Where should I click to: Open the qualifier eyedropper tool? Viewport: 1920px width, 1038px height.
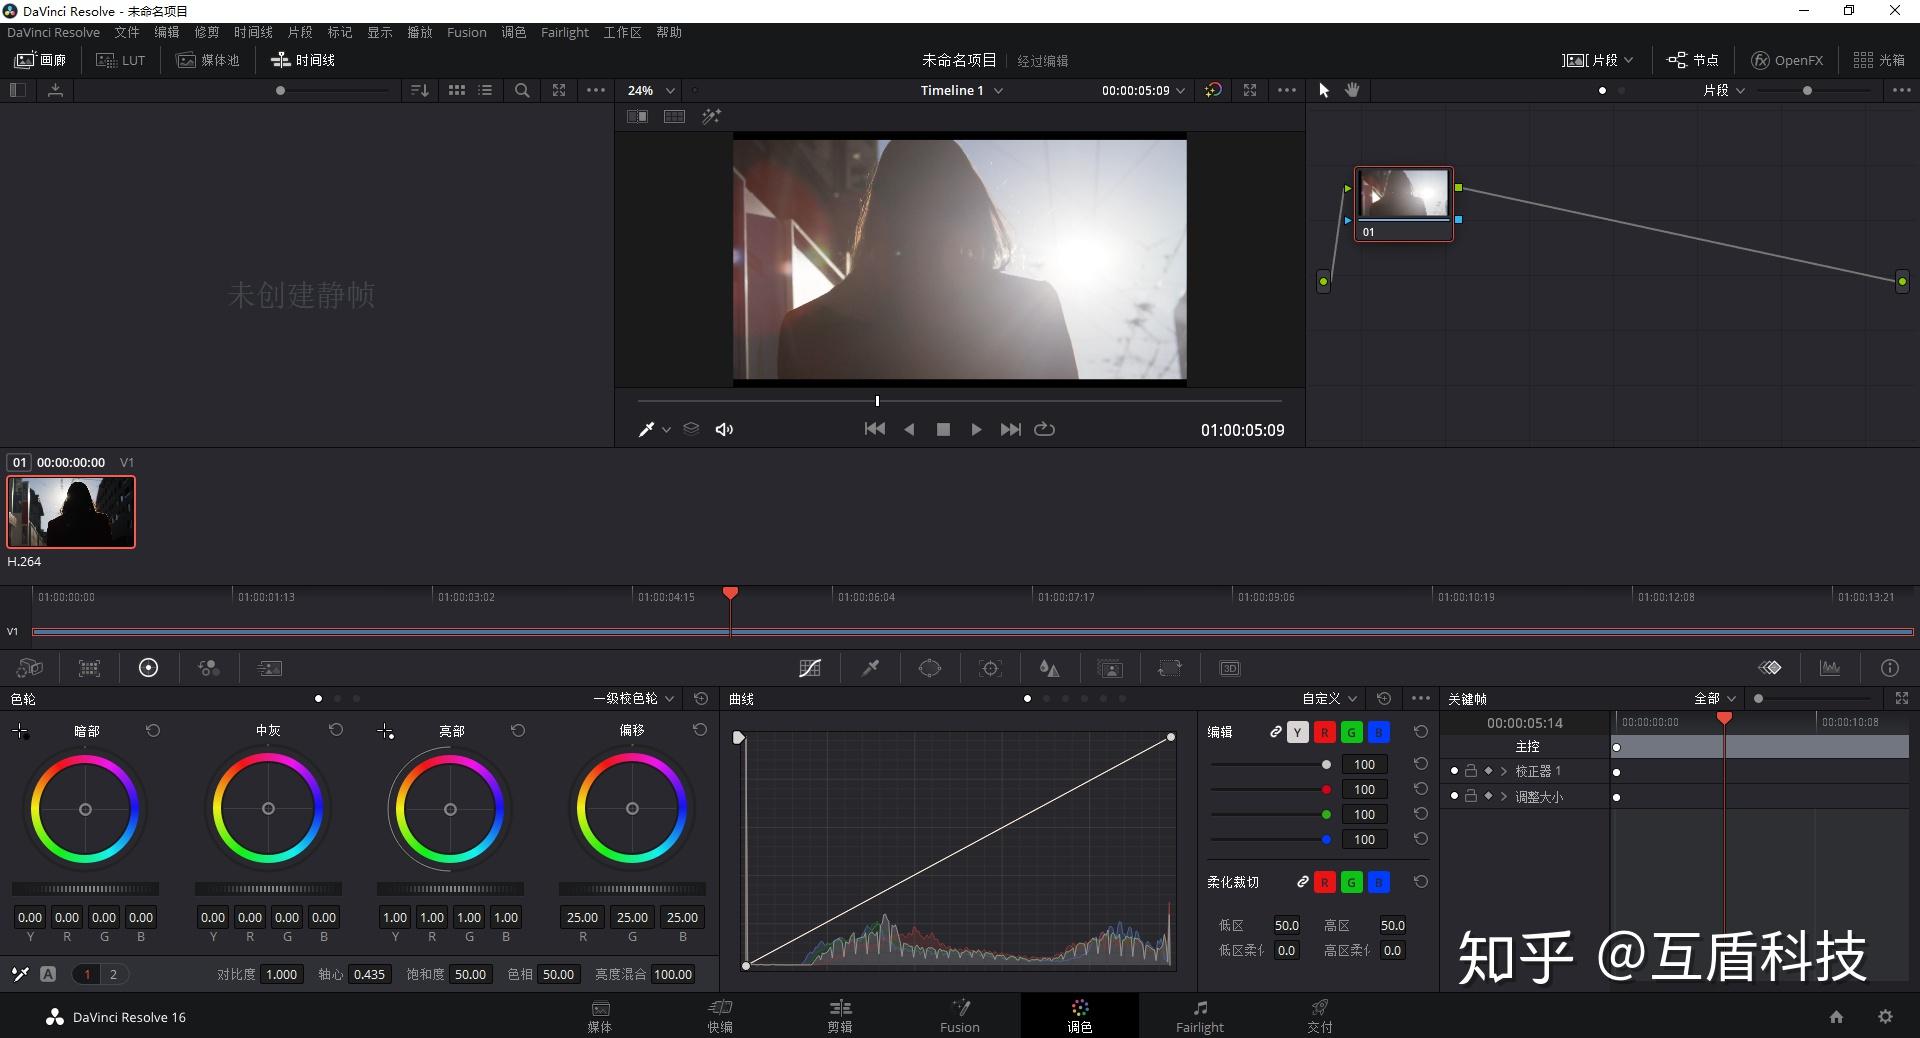(x=869, y=668)
